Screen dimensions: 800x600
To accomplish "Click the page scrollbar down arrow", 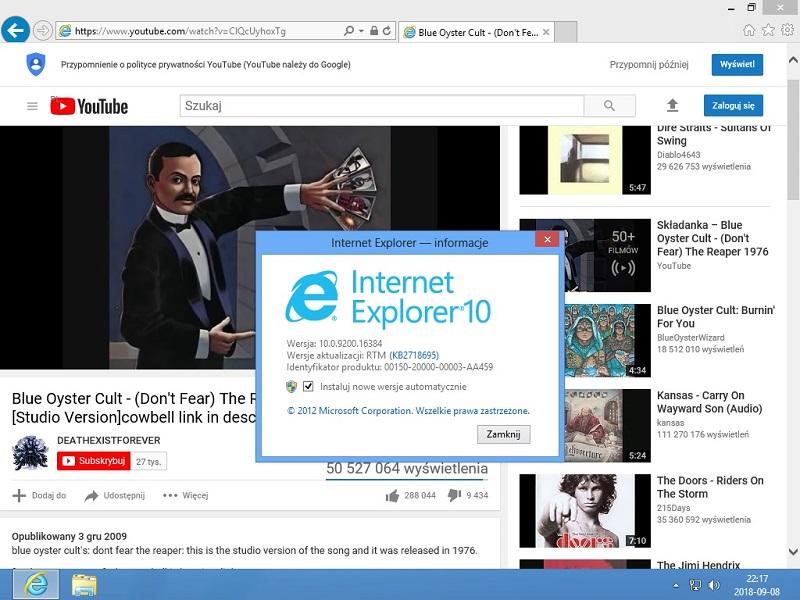I will coord(793,552).
